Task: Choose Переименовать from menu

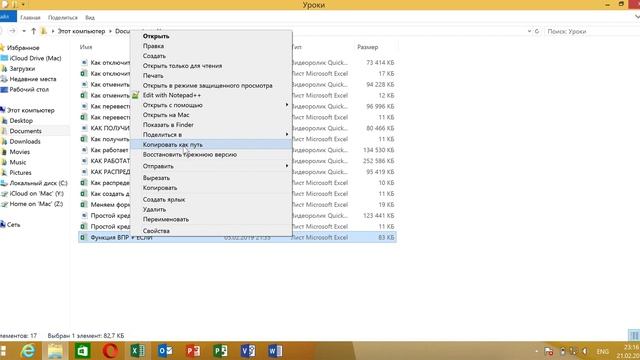Action: (166, 219)
